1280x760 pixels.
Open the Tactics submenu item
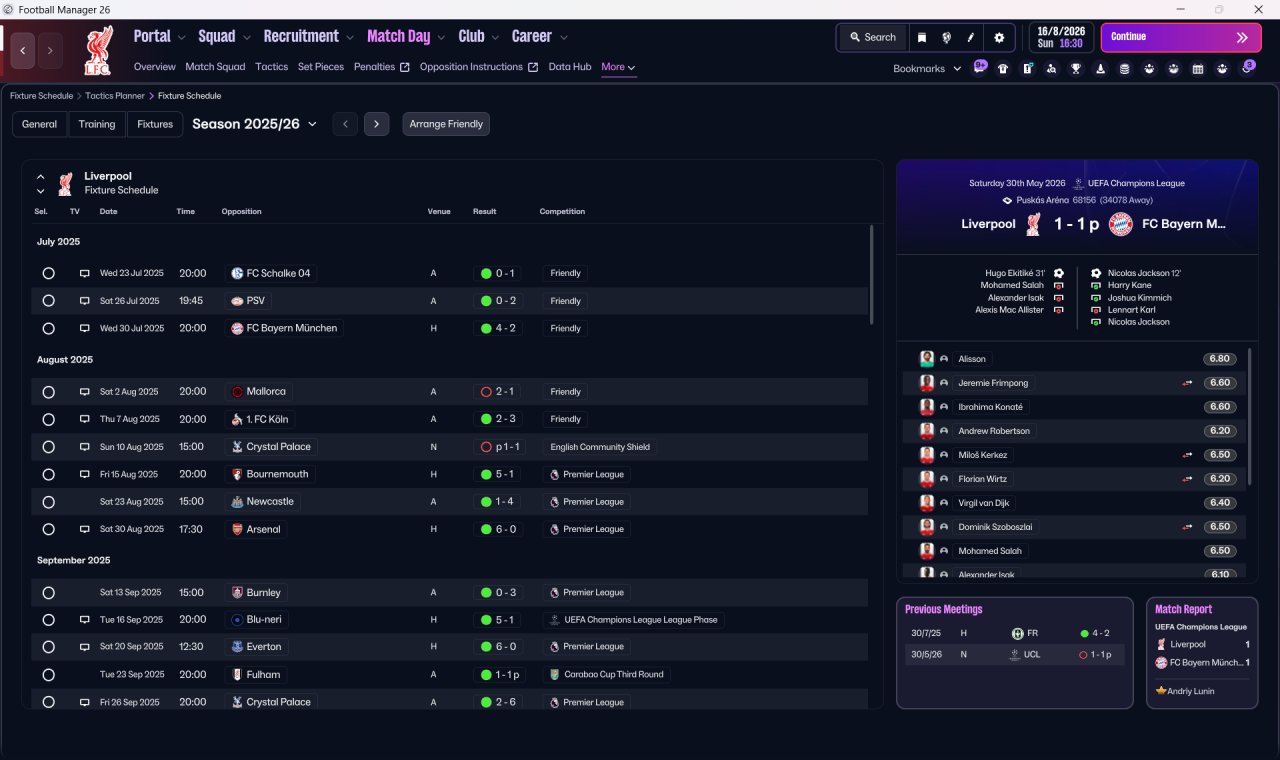click(271, 67)
